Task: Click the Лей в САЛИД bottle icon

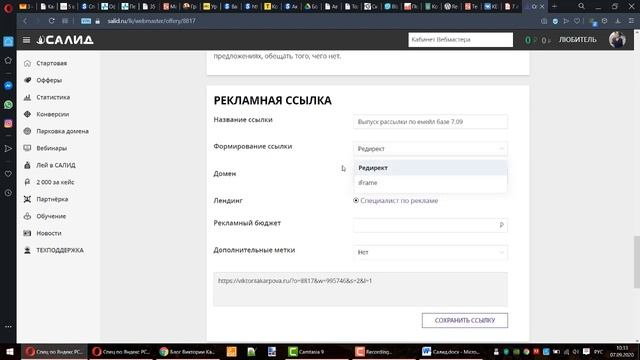Action: 27,165
